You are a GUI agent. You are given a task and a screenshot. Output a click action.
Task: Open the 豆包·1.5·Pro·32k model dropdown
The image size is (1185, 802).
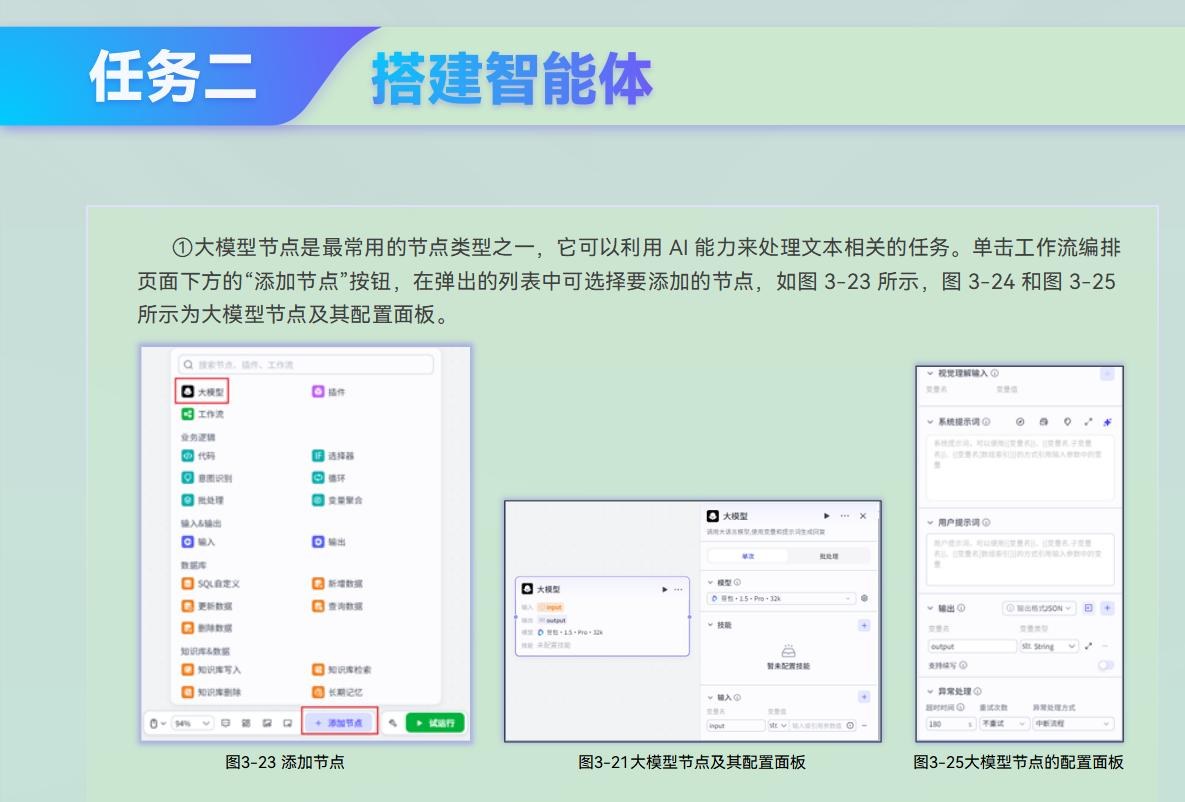pyautogui.click(x=781, y=599)
